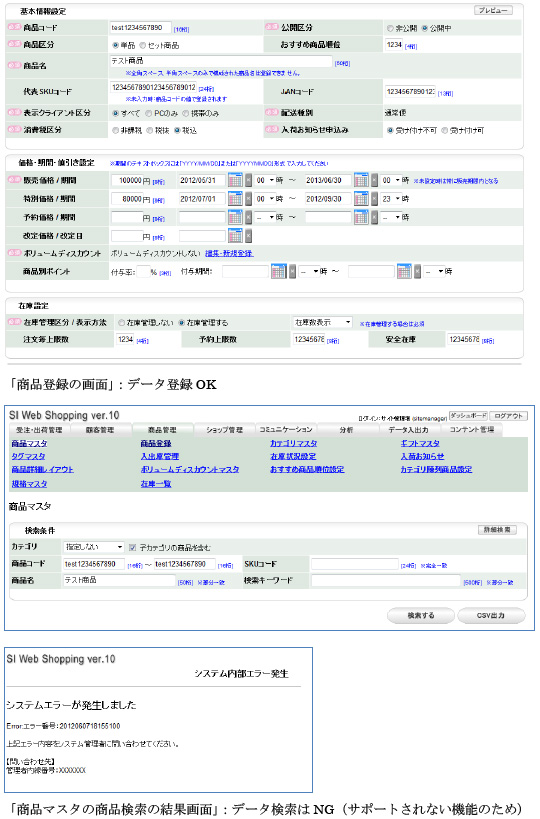
Task: Click the 検索する button
Action: click(x=420, y=615)
